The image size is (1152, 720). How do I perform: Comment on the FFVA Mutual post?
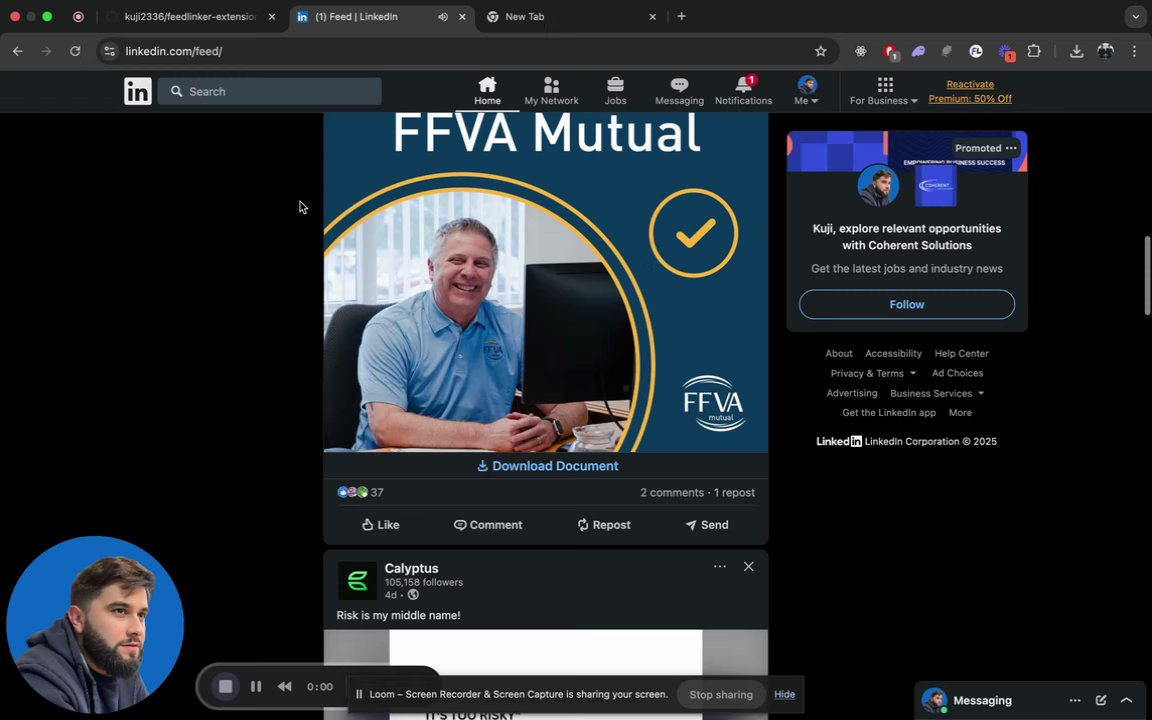488,525
